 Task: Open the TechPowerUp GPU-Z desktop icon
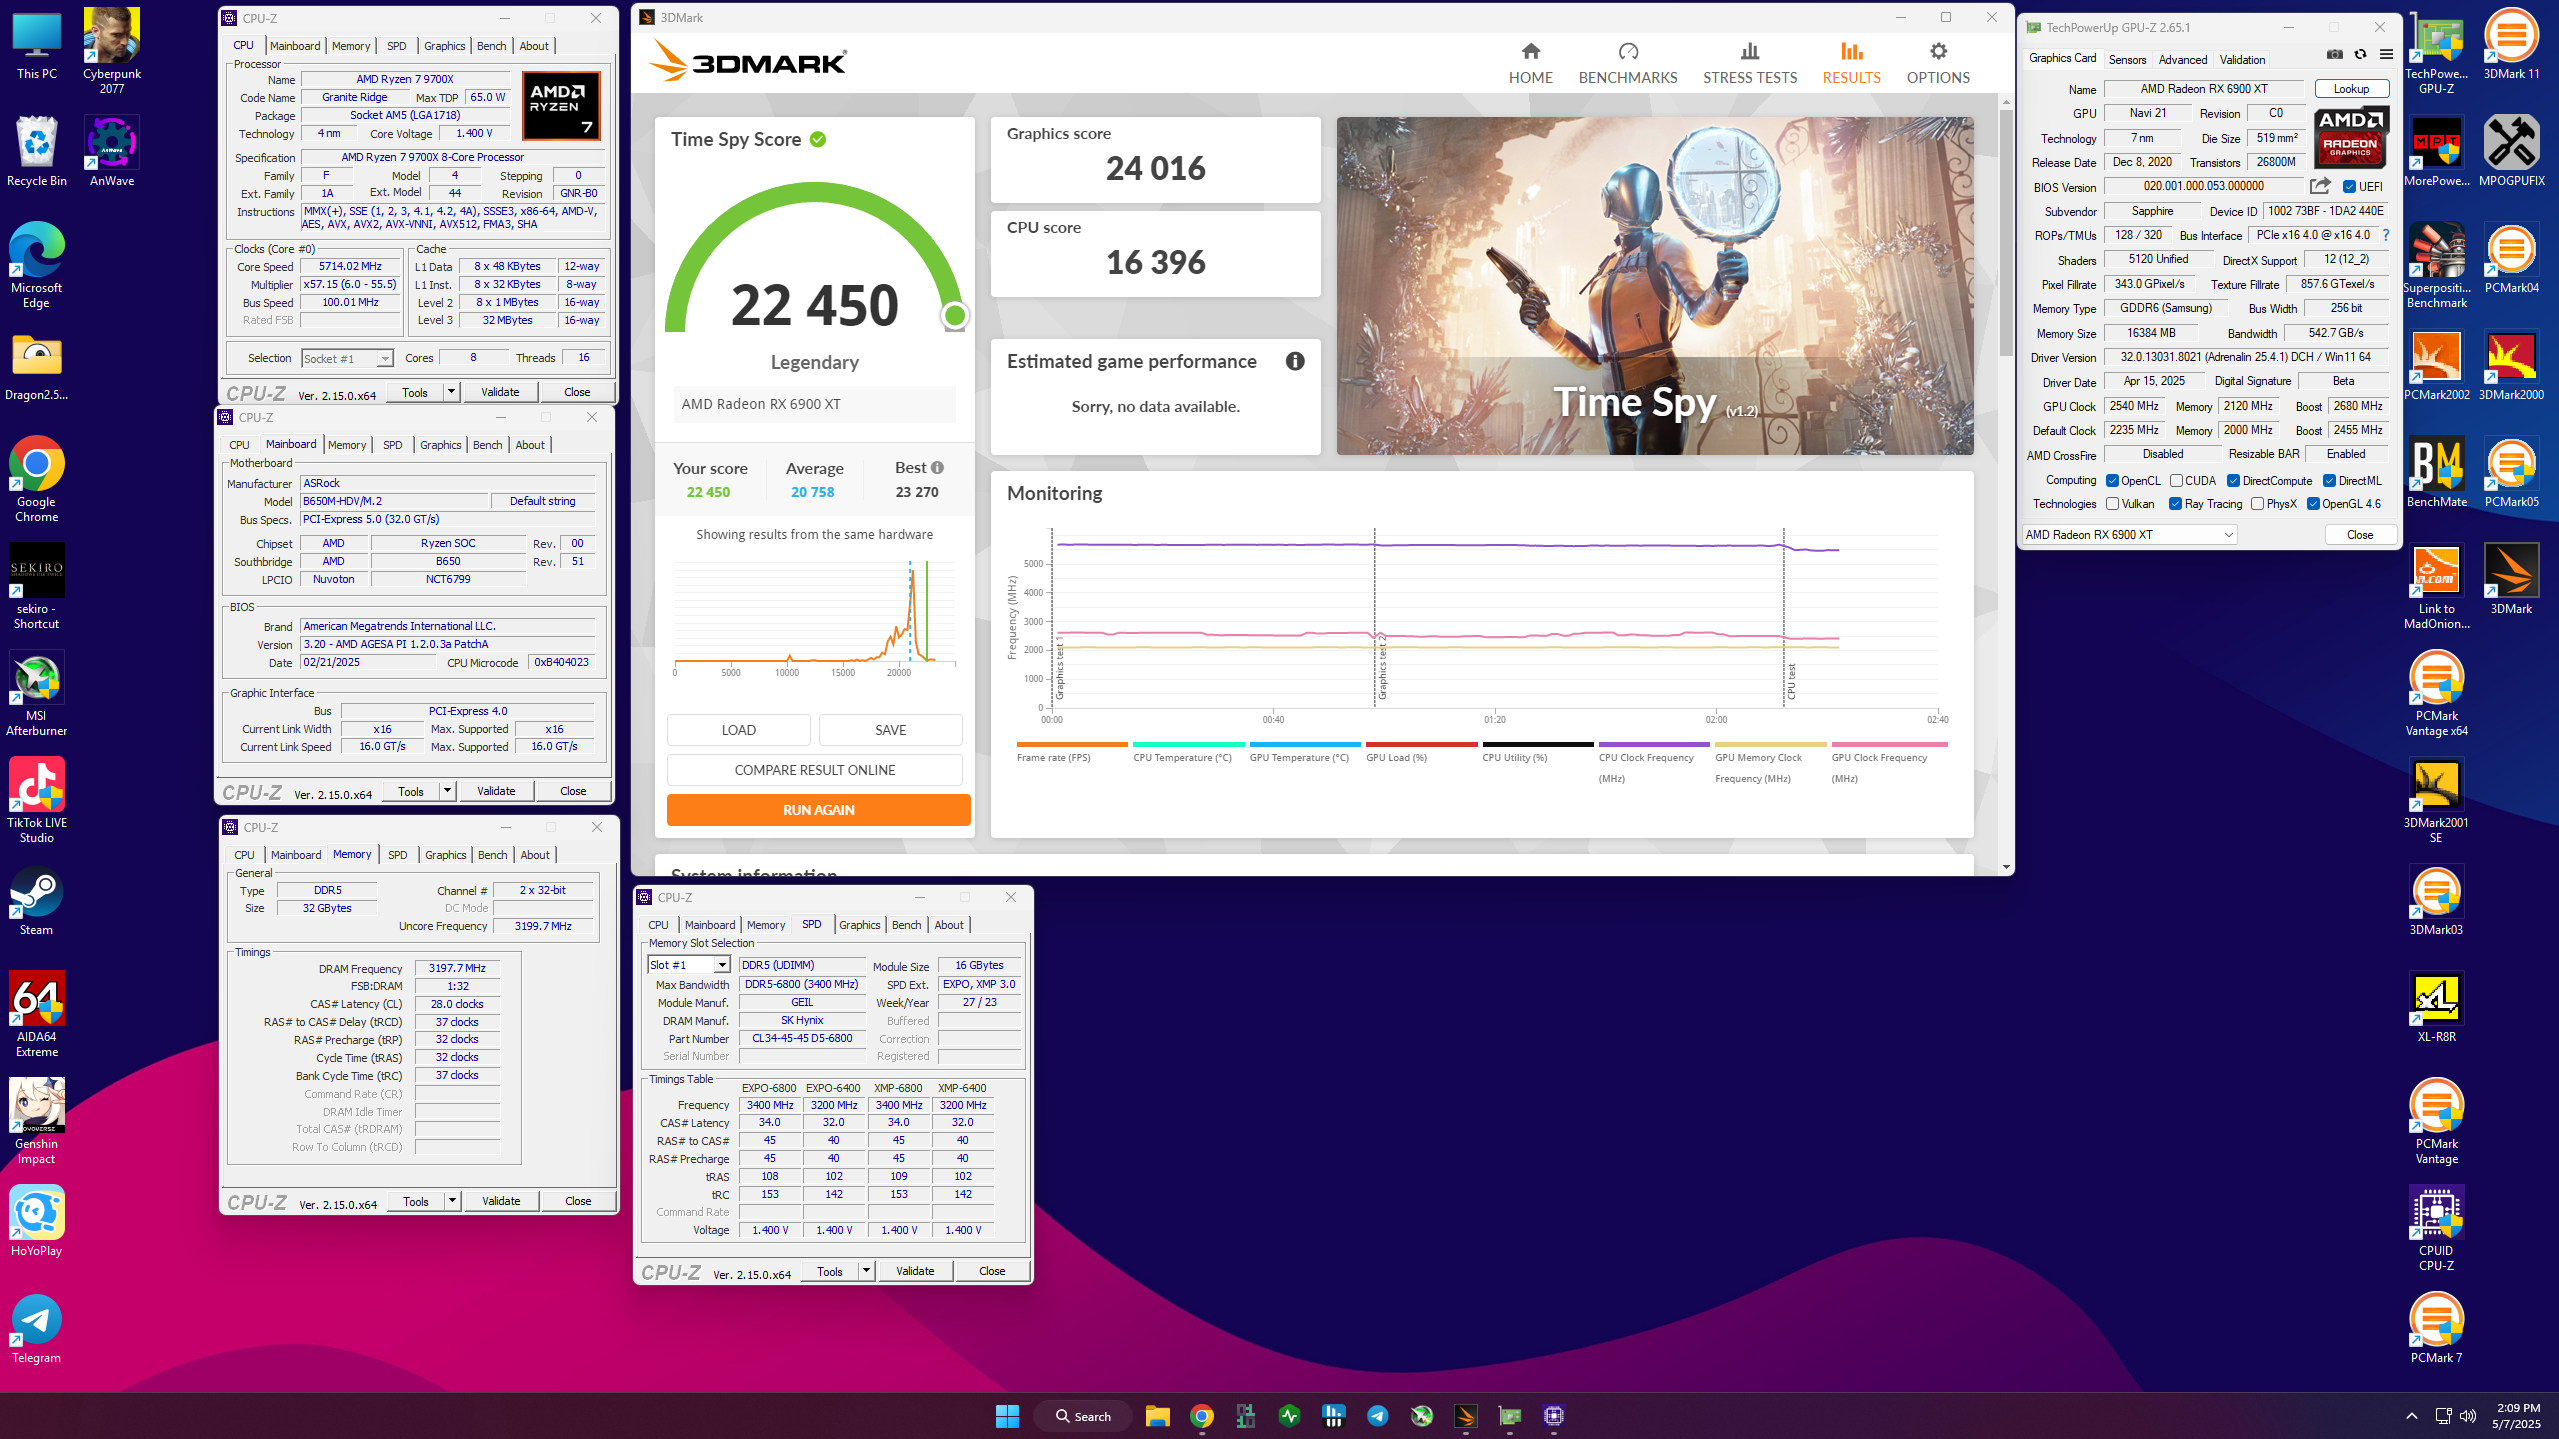2436,51
